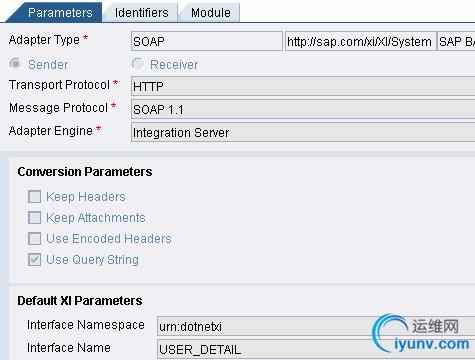Viewport: 475px width, 360px height.
Task: Open the Adapter Engine Integration Server dropdown
Action: pos(303,132)
